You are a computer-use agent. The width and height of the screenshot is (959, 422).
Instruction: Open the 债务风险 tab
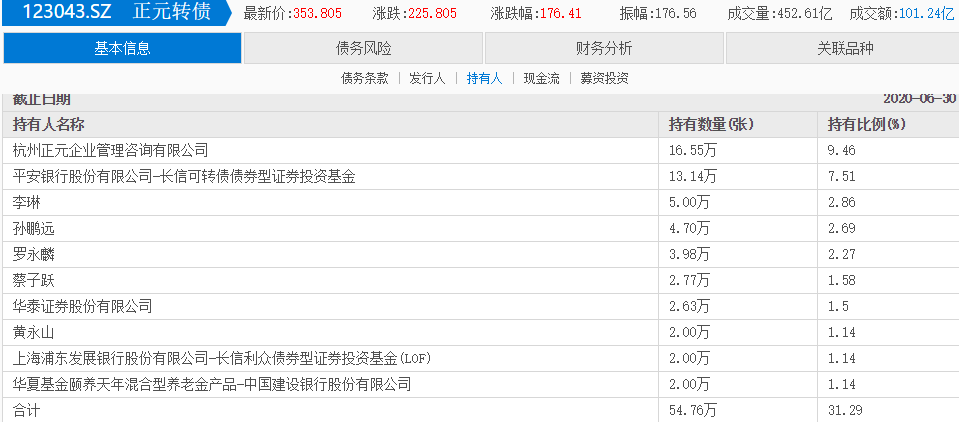tap(363, 48)
